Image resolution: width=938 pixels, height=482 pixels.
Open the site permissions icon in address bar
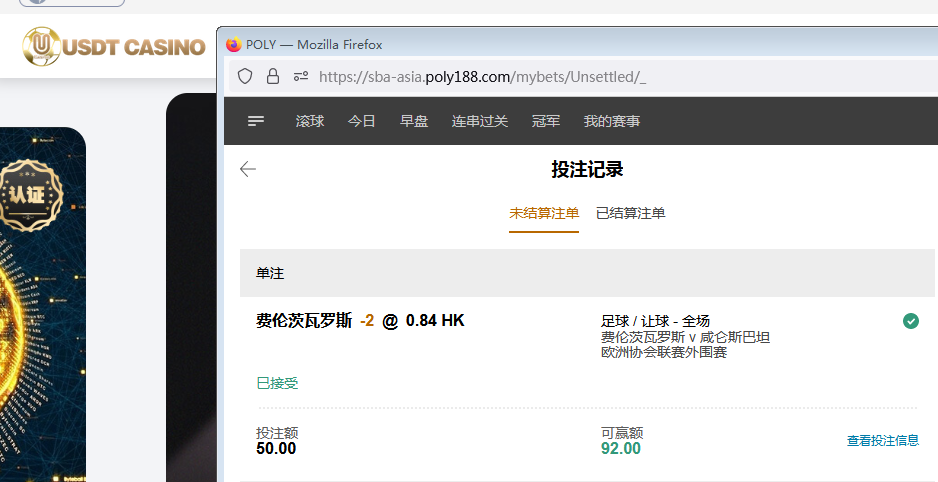pos(300,76)
